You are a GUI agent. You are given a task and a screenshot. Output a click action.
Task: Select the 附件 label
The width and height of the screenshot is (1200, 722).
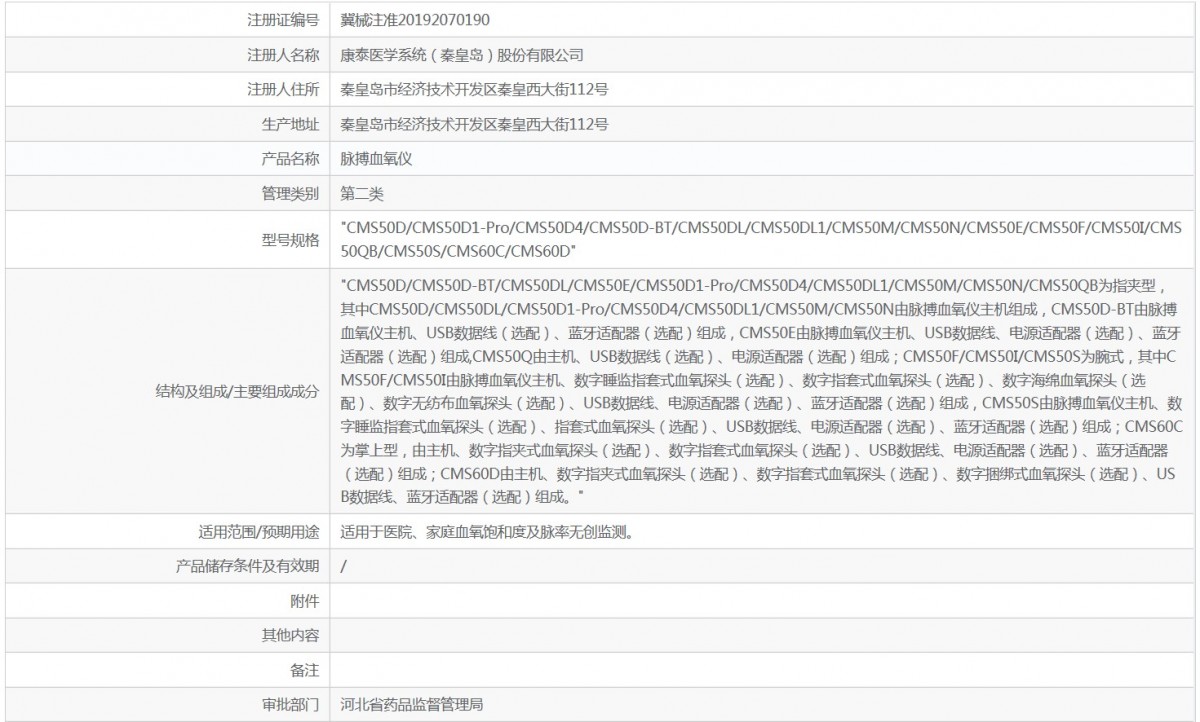pos(304,601)
